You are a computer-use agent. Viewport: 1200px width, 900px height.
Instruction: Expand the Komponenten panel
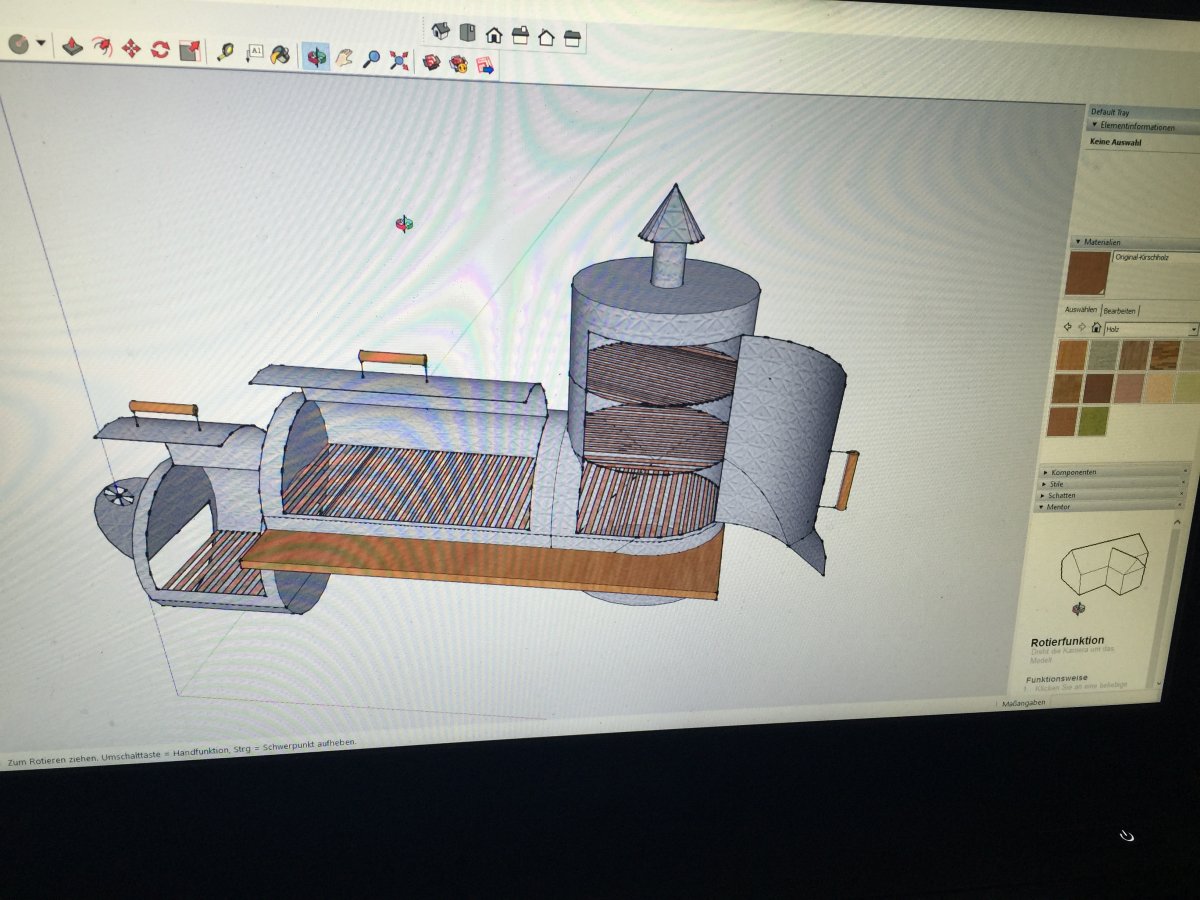pos(1046,471)
